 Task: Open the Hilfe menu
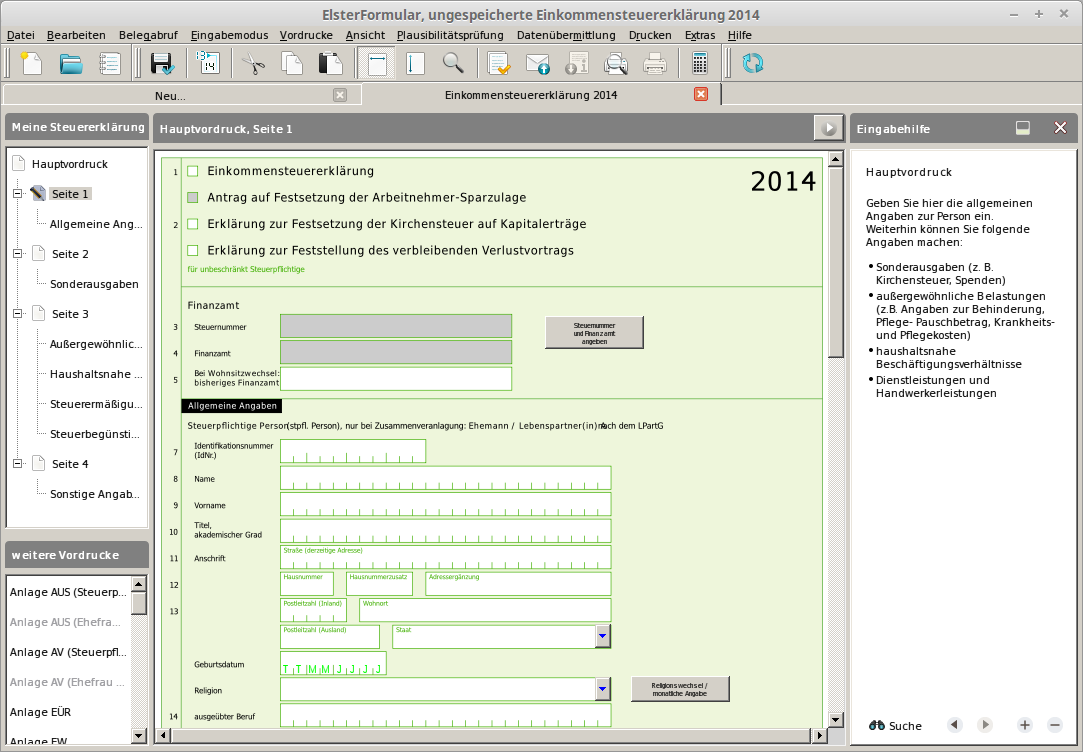pos(739,35)
